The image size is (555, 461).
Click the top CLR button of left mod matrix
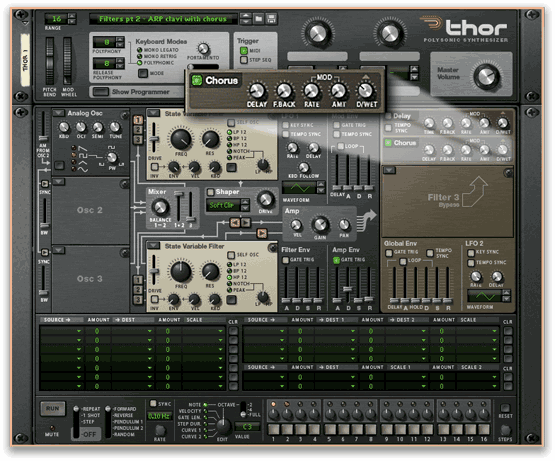point(233,331)
